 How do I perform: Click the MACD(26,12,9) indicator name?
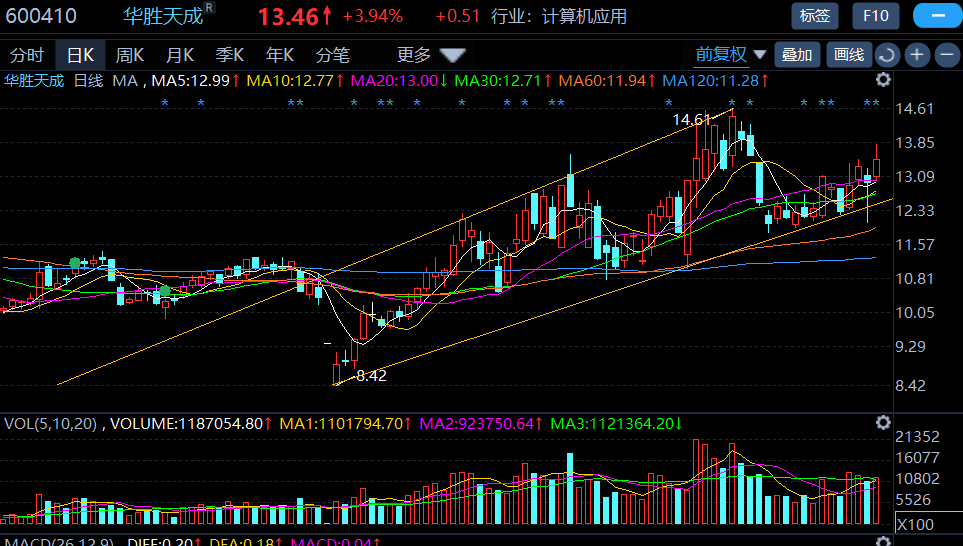pos(59,542)
